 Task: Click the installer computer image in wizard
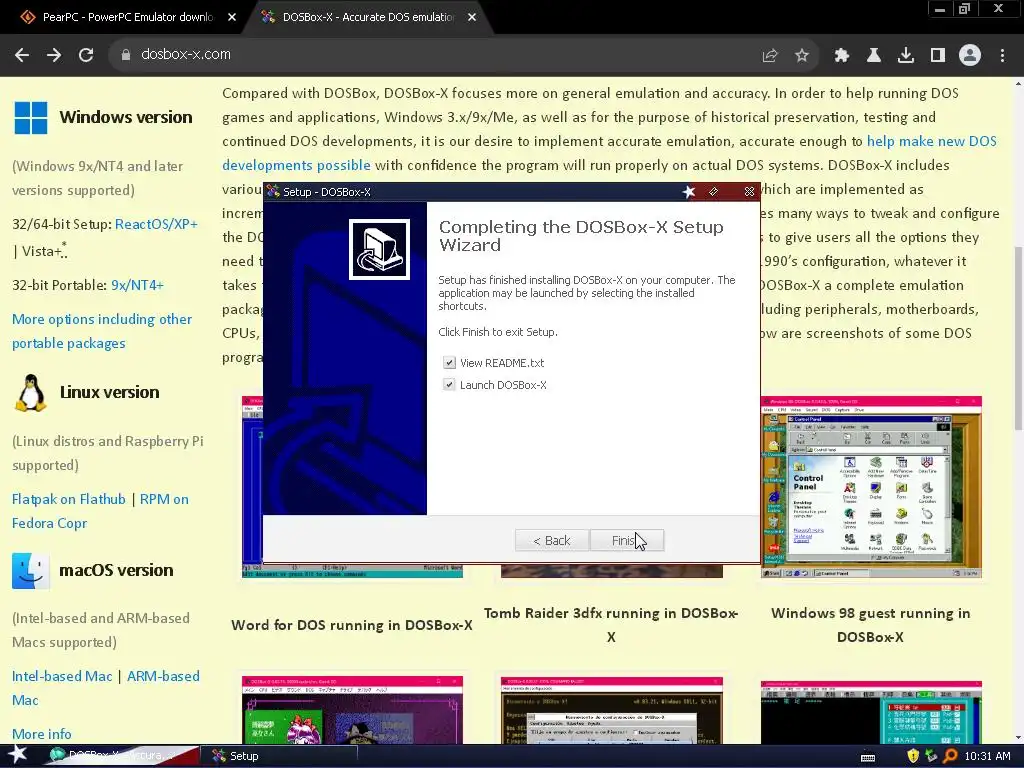click(379, 249)
